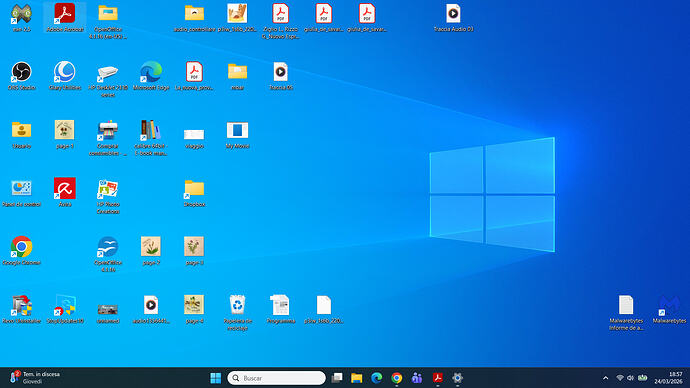Open the Adobe Acrobat desktop shortcut

65,17
